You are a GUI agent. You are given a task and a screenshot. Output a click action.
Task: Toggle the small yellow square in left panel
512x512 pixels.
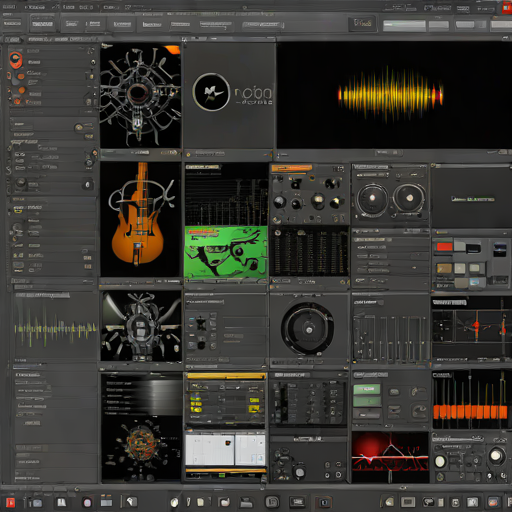91,77
